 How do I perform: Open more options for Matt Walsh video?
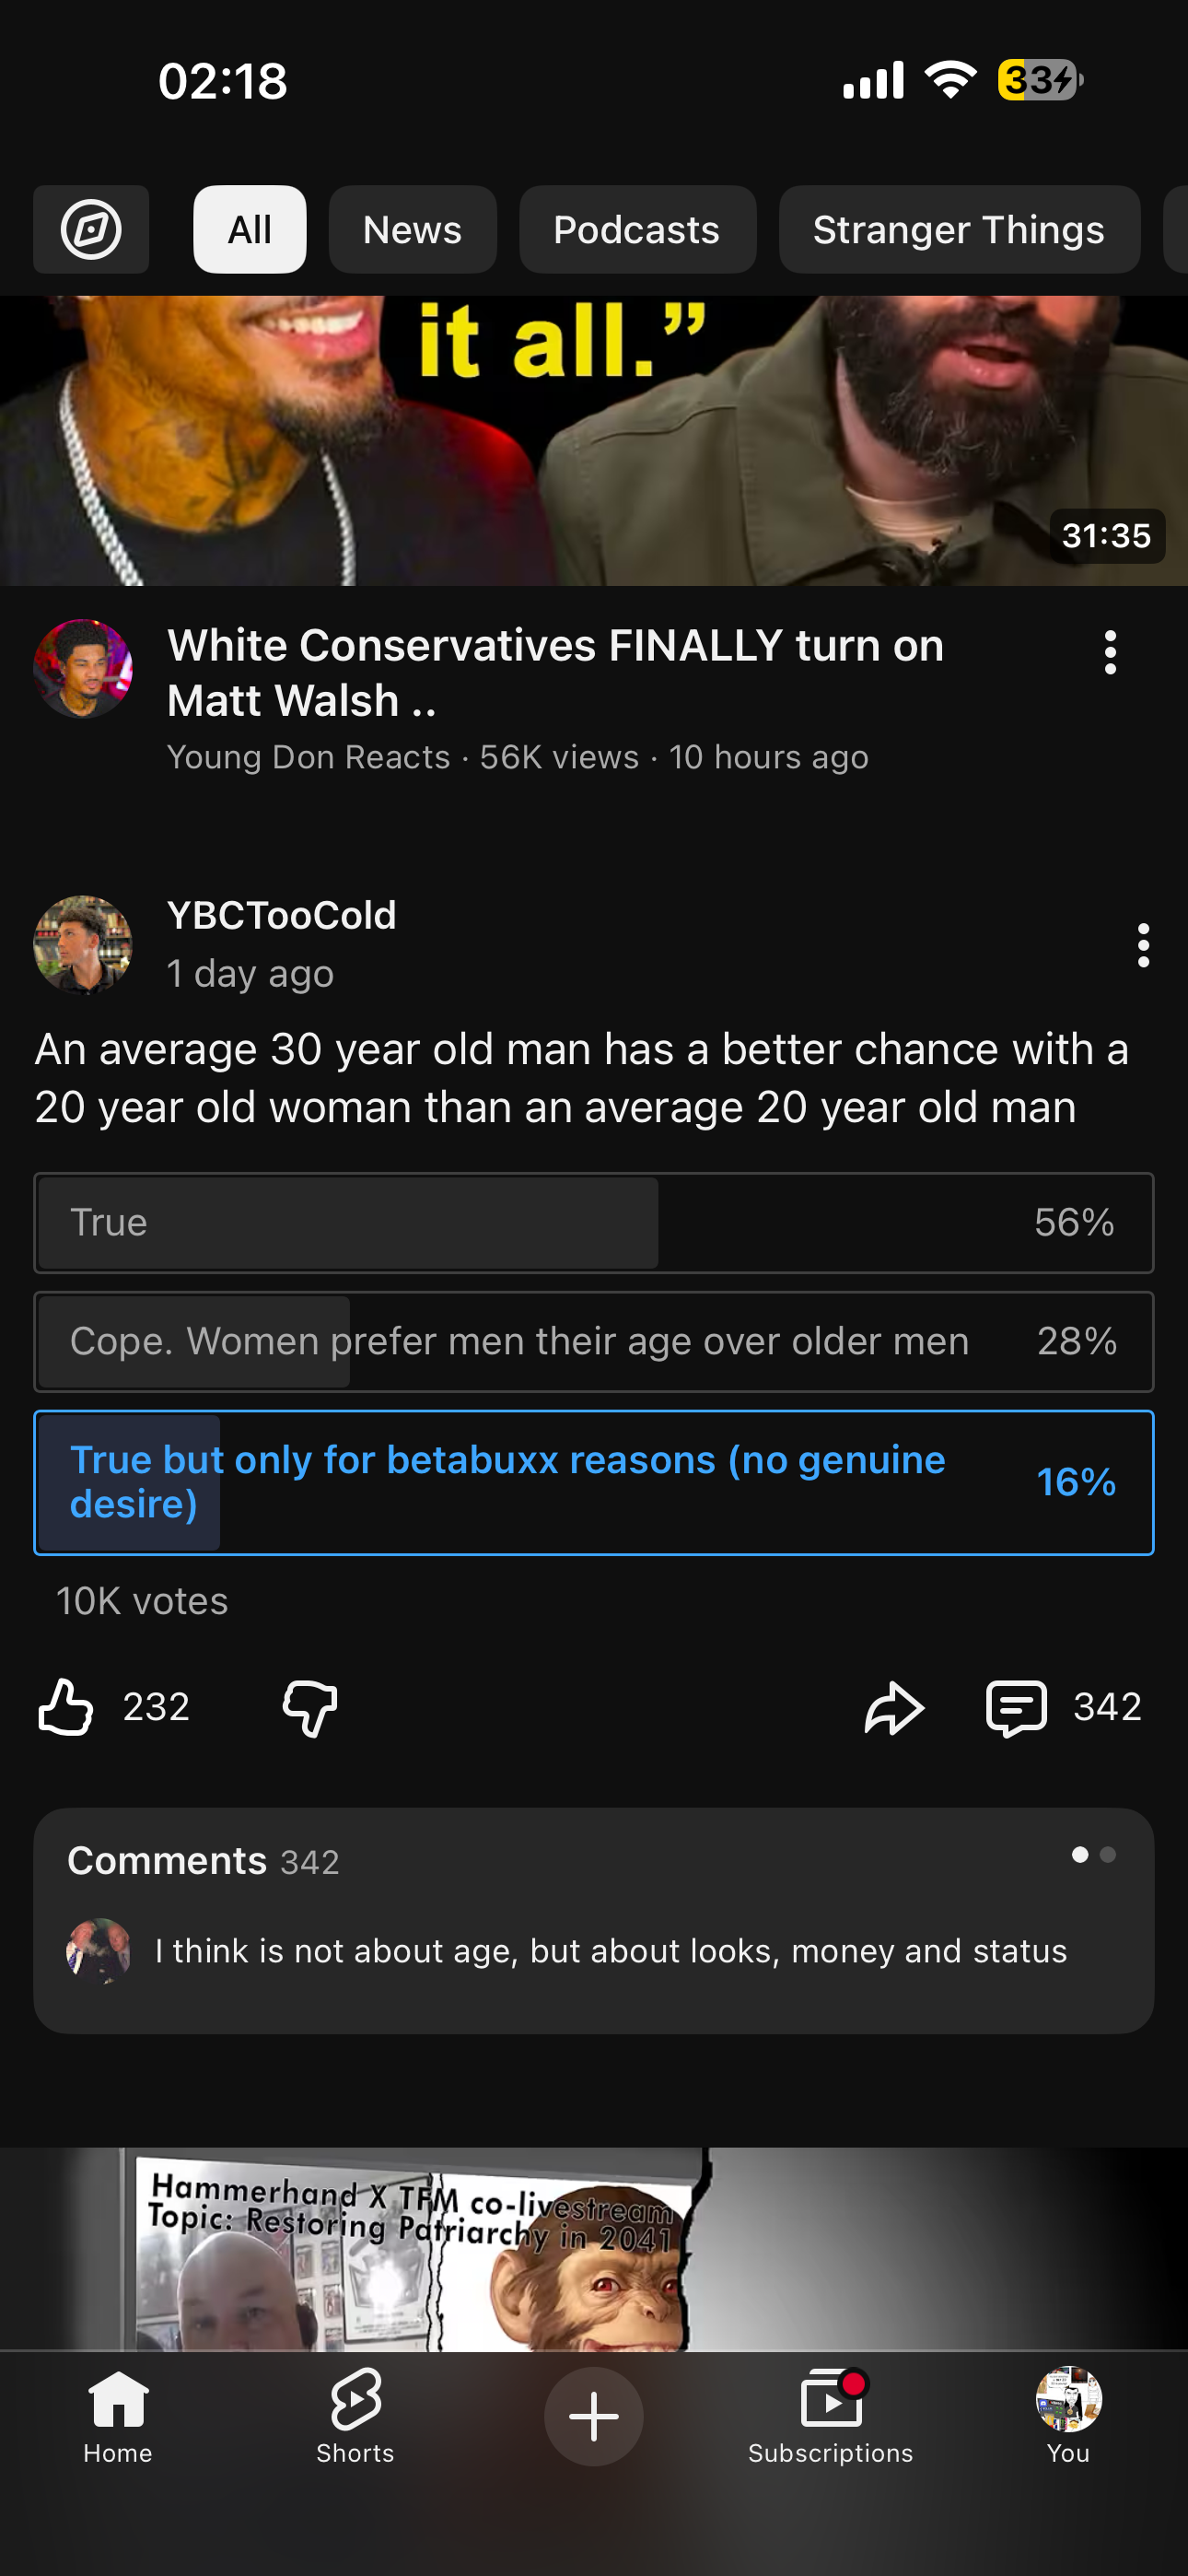[1110, 653]
